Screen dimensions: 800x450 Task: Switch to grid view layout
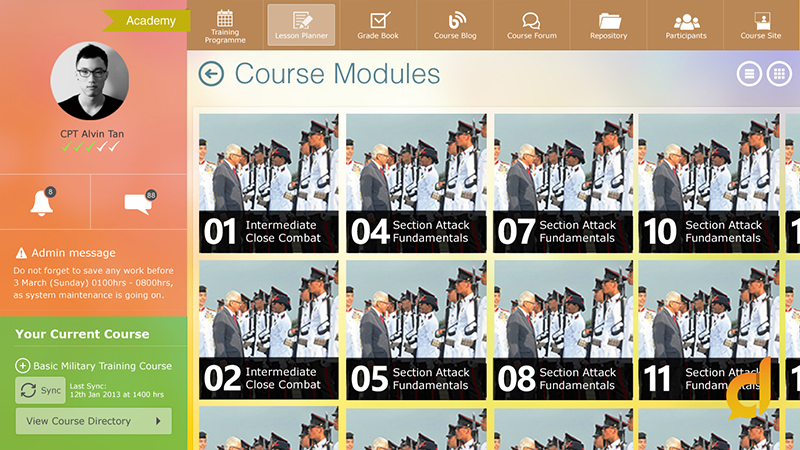click(x=778, y=73)
